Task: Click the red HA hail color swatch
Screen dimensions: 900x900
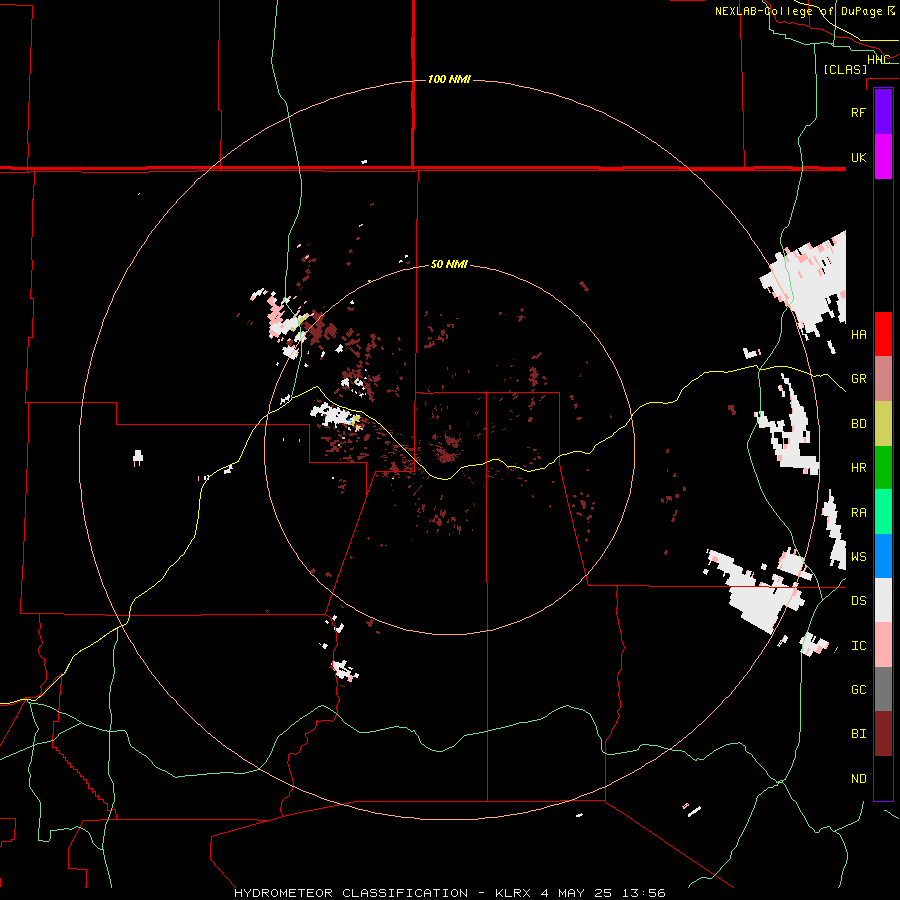Action: pos(883,334)
